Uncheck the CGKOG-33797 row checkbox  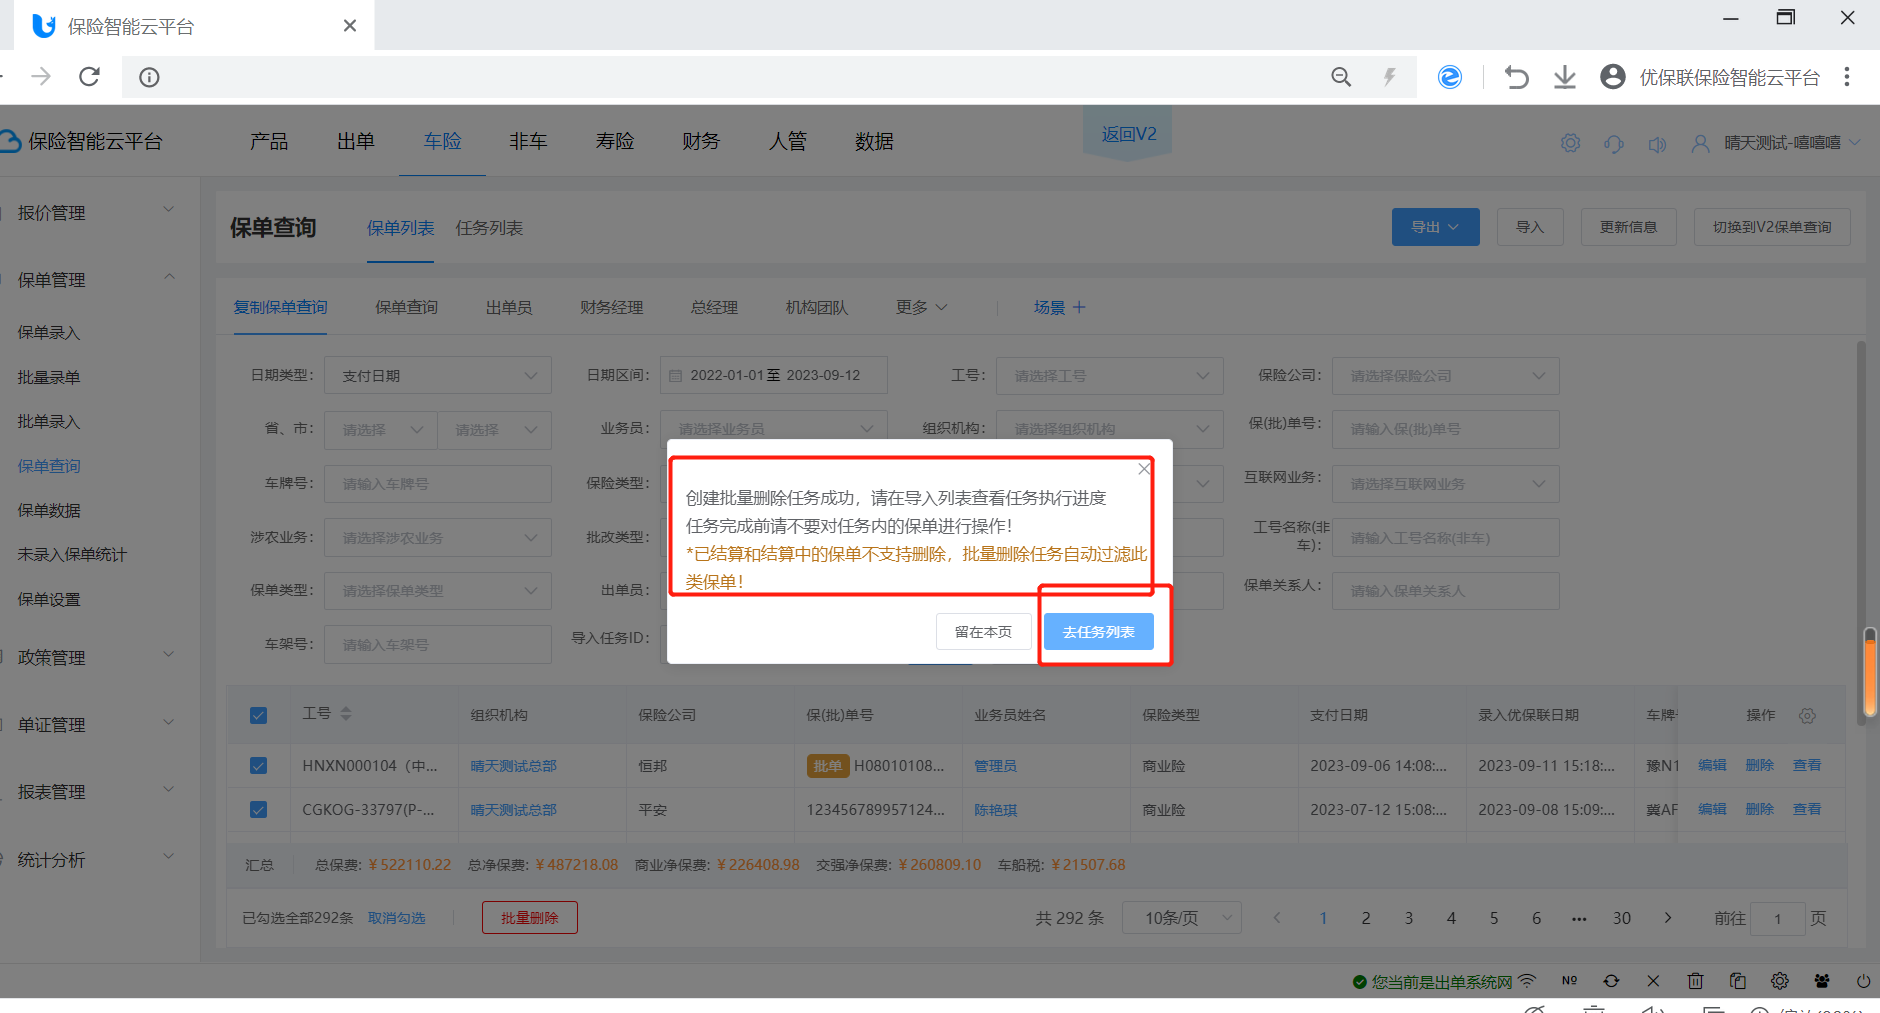[x=258, y=809]
